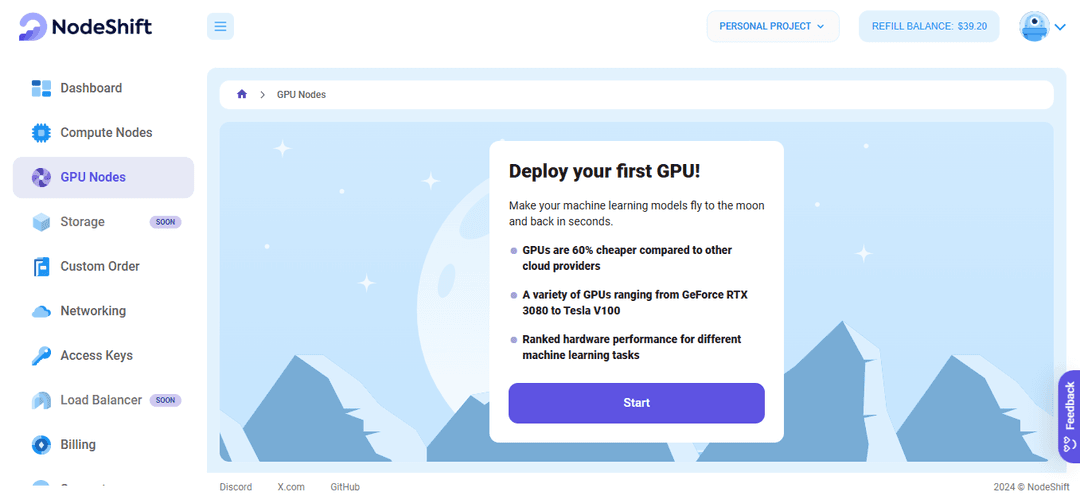Expand the chevron next to avatar
Screen dimensions: 1080x500
1060,28
